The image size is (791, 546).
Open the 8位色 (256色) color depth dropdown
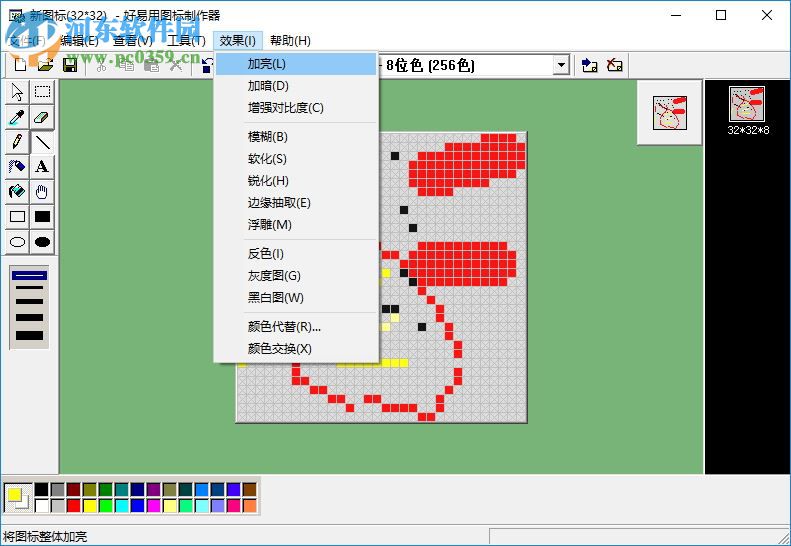[x=560, y=65]
